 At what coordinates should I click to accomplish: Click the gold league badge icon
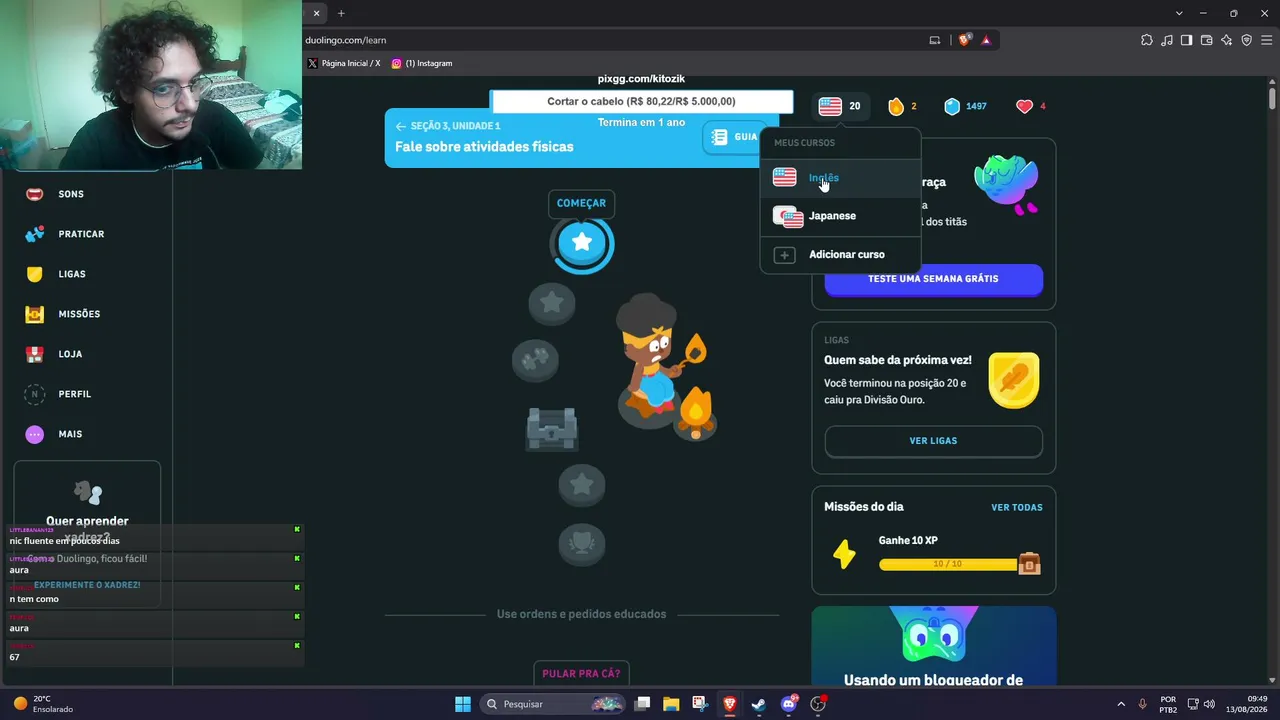coord(1013,380)
